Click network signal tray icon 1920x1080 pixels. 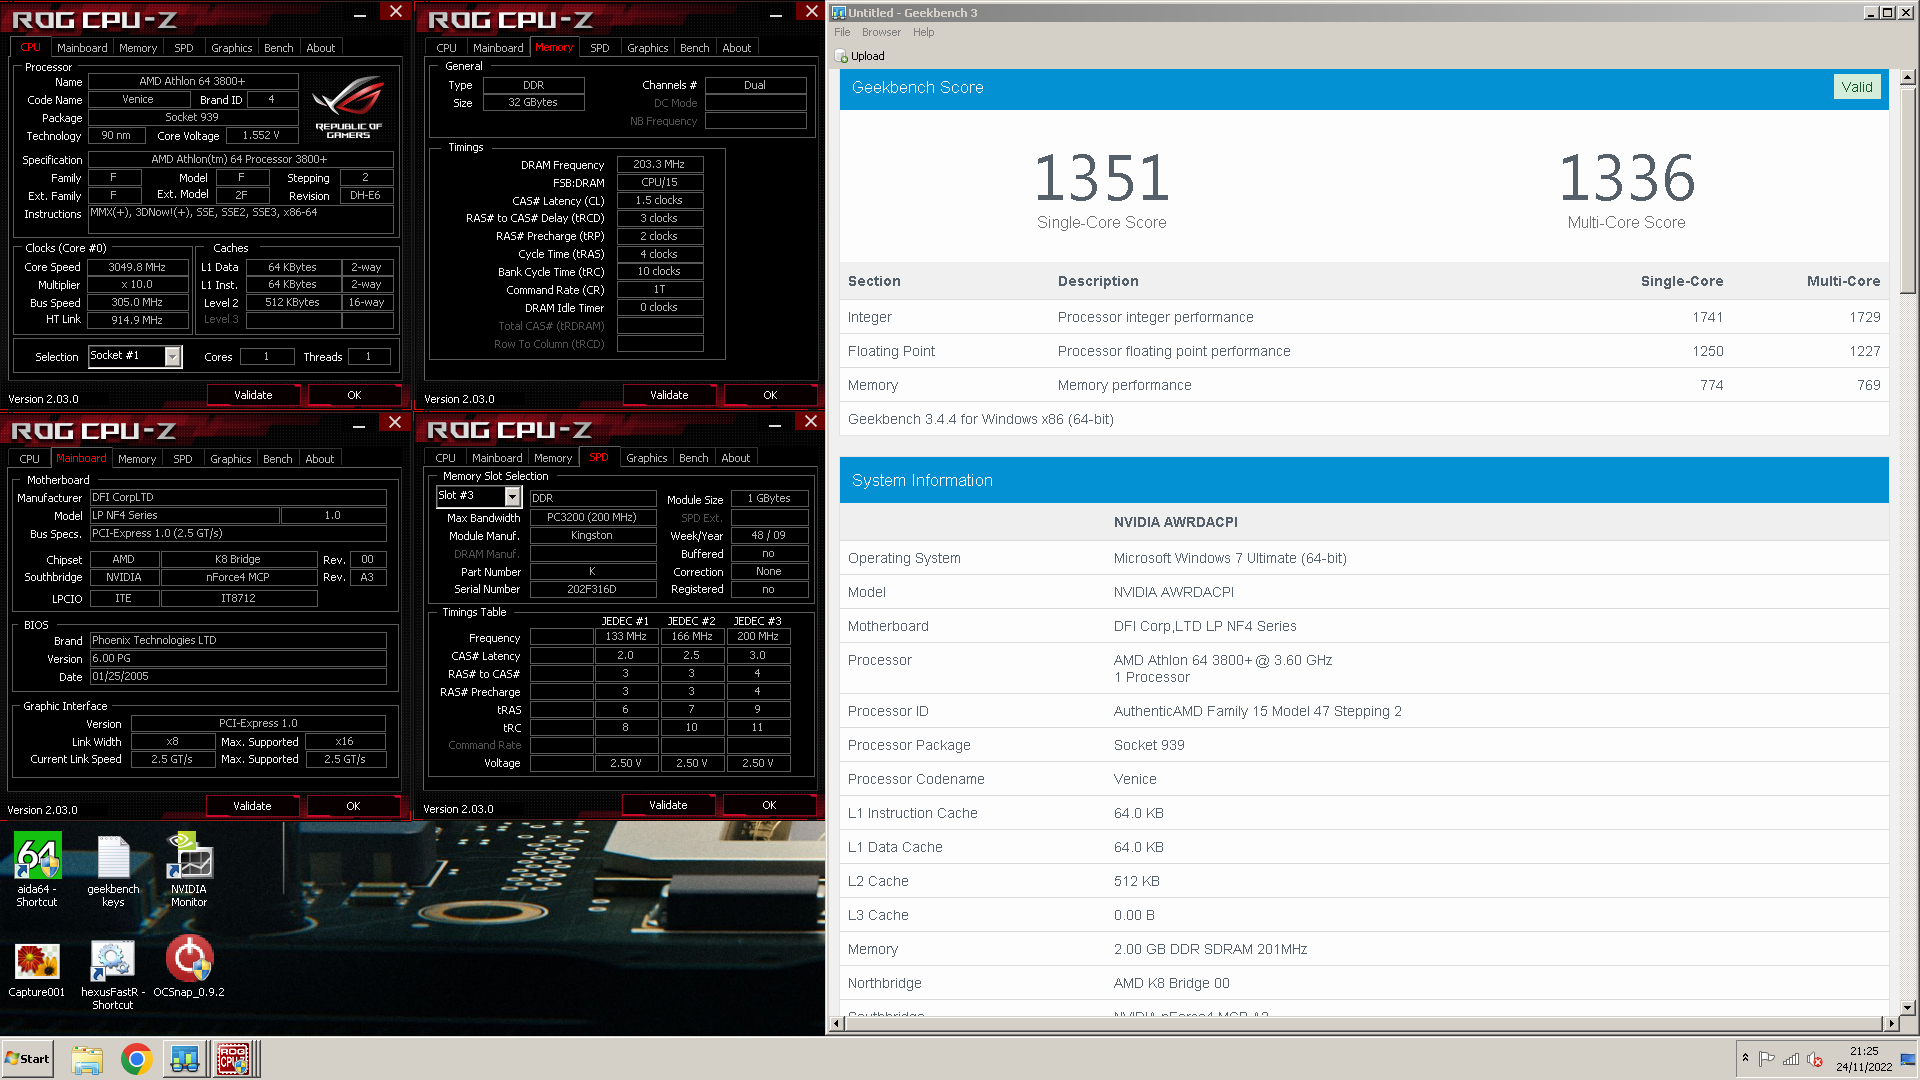click(1791, 1059)
